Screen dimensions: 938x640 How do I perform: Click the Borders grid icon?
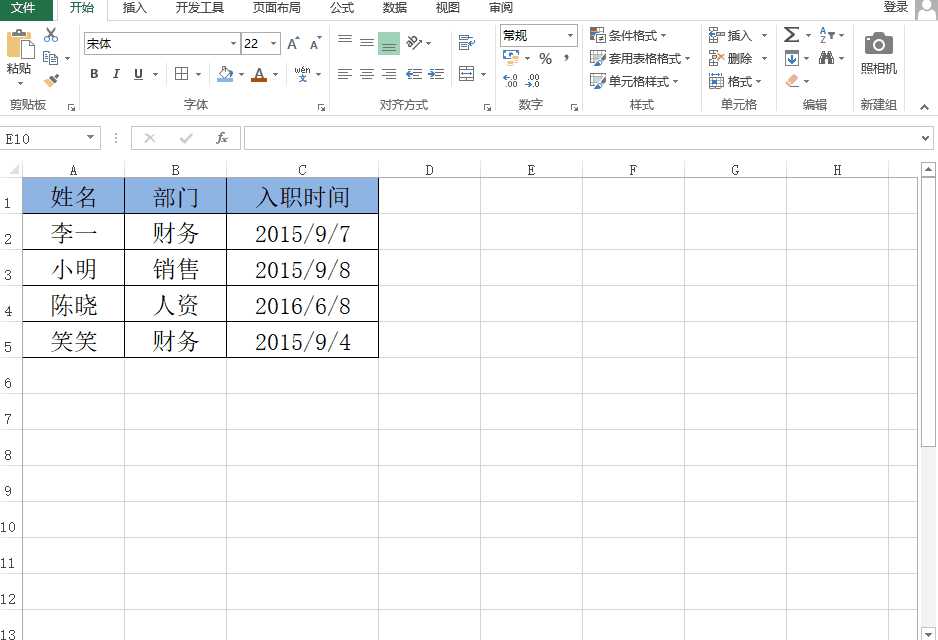click(x=181, y=74)
